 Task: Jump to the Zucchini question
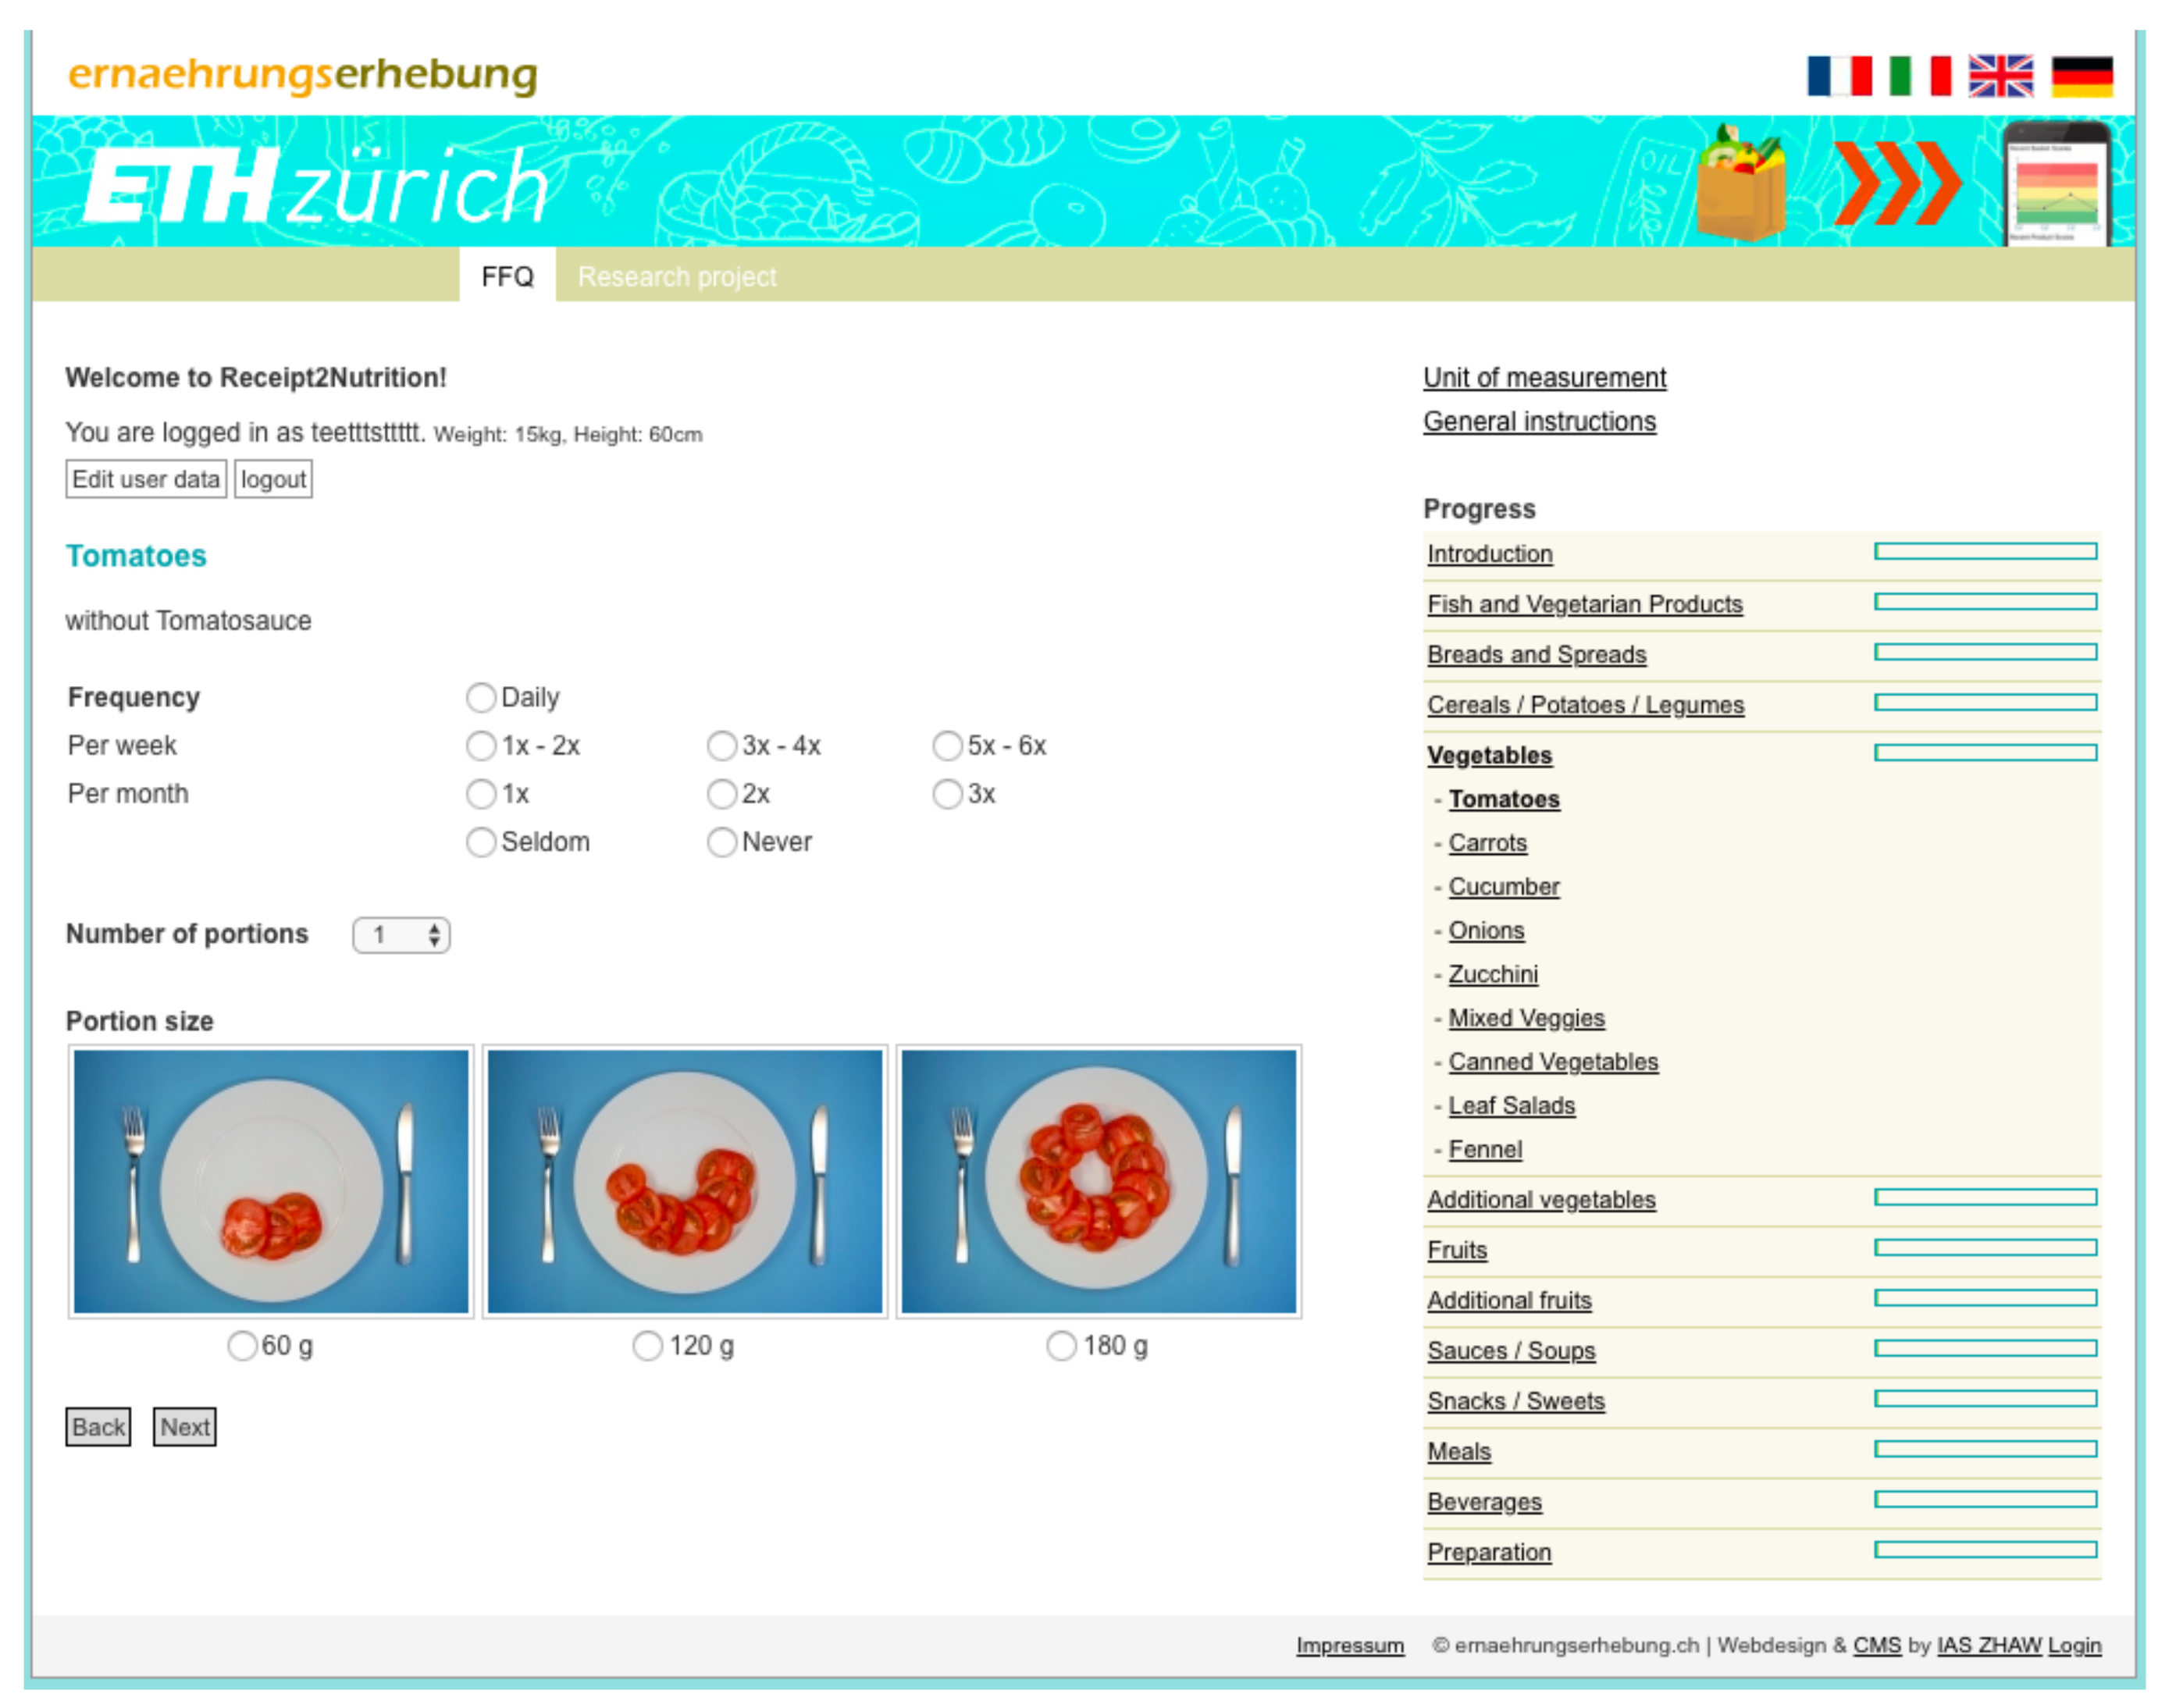click(1493, 974)
